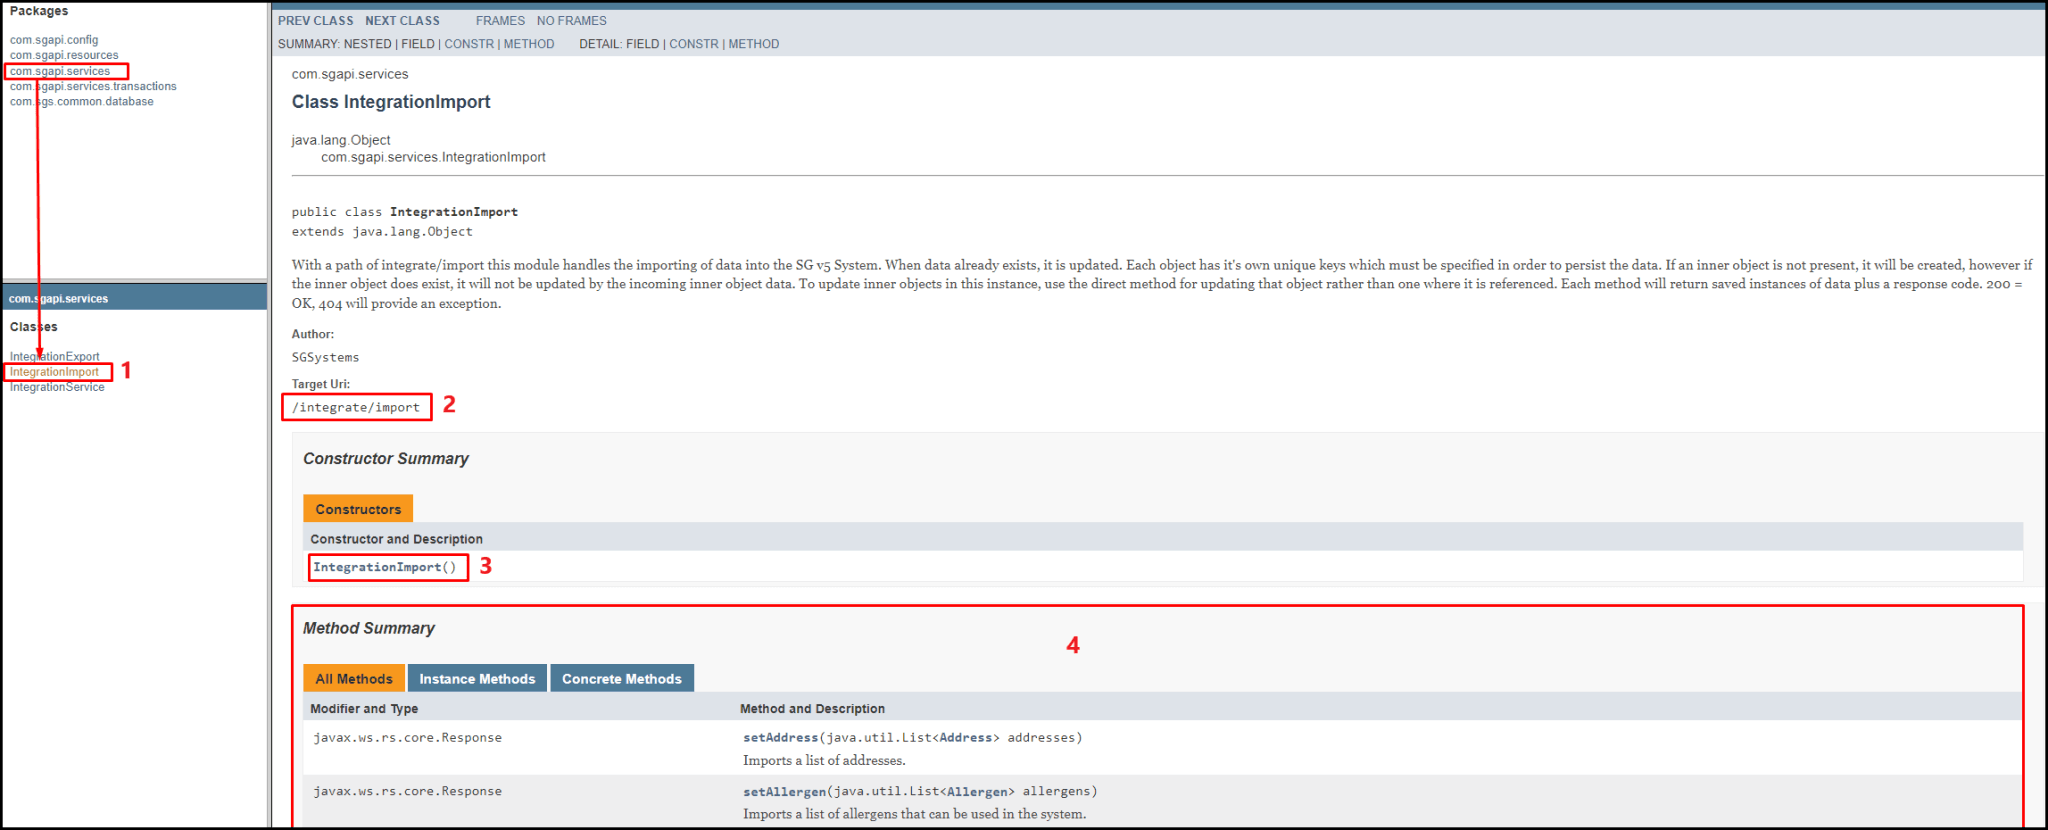Screen dimensions: 2048x830
Task: Select the IntegrationImport class link
Action: tap(55, 372)
